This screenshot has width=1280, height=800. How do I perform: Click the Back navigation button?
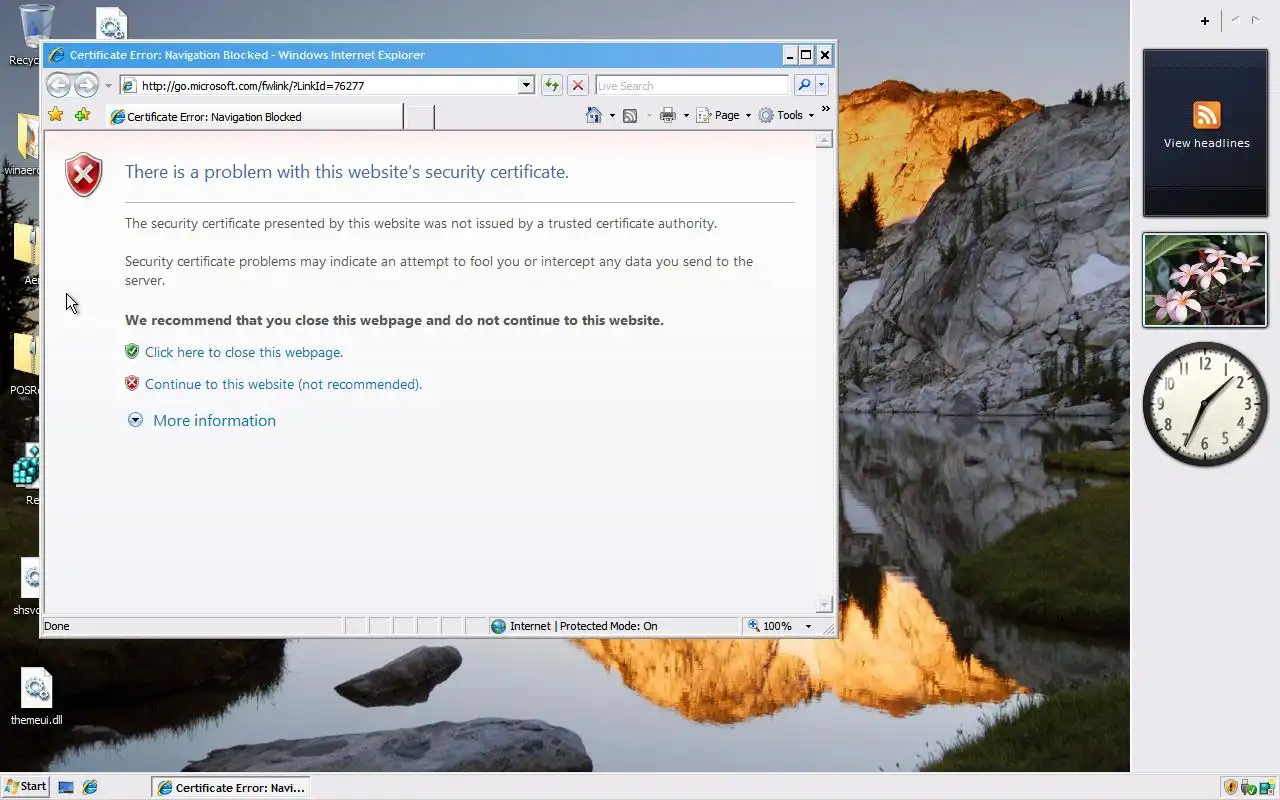point(58,85)
